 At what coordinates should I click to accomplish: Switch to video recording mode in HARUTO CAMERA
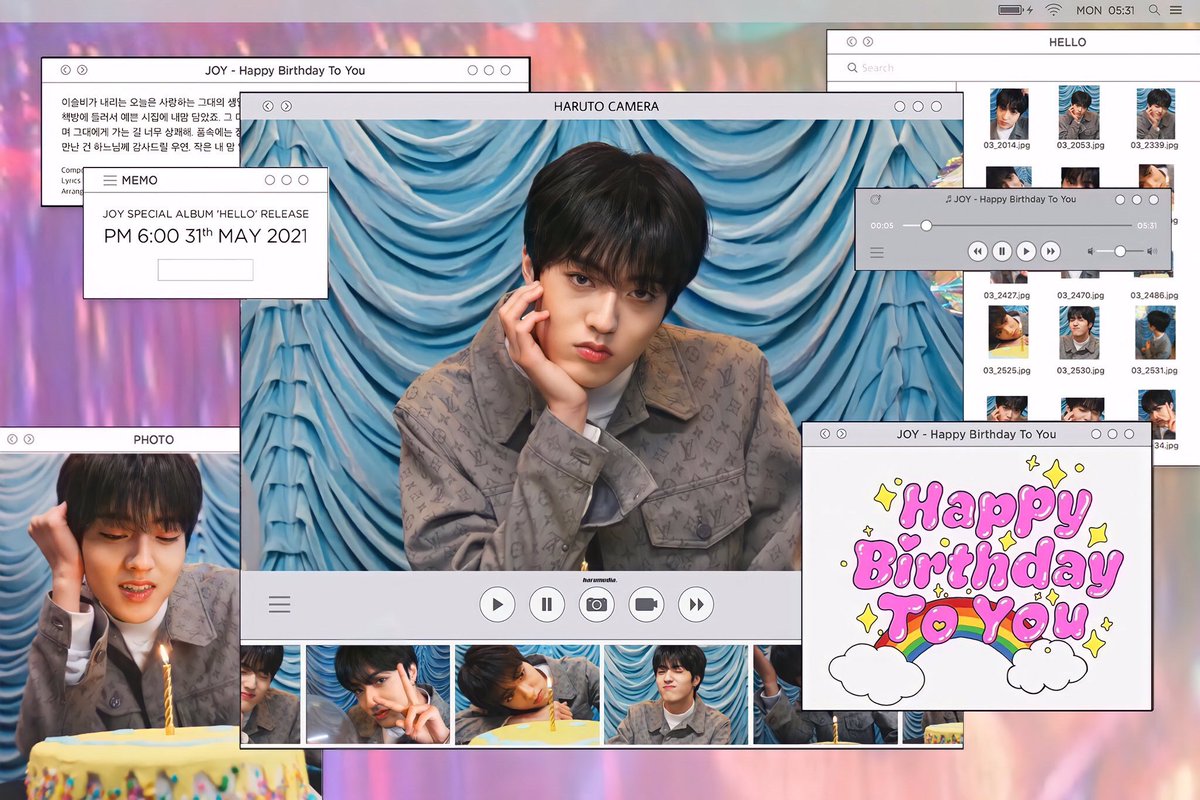646,604
